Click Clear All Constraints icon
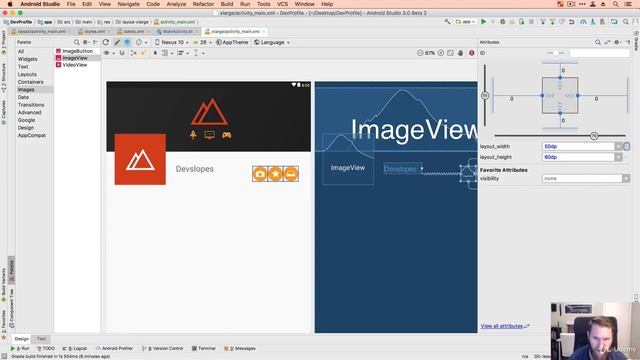 [x=133, y=53]
